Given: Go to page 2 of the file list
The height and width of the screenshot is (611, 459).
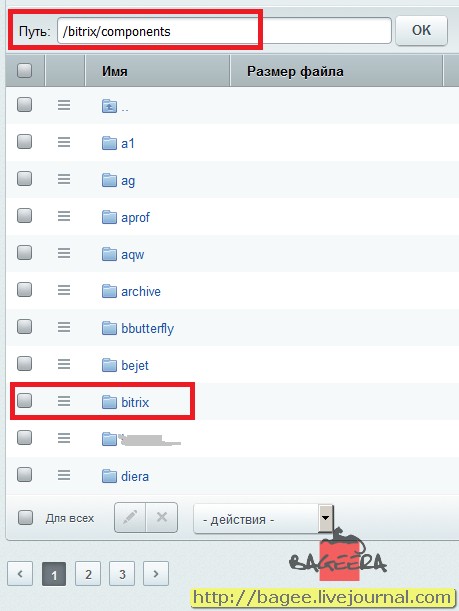Looking at the screenshot, I should [x=88, y=574].
